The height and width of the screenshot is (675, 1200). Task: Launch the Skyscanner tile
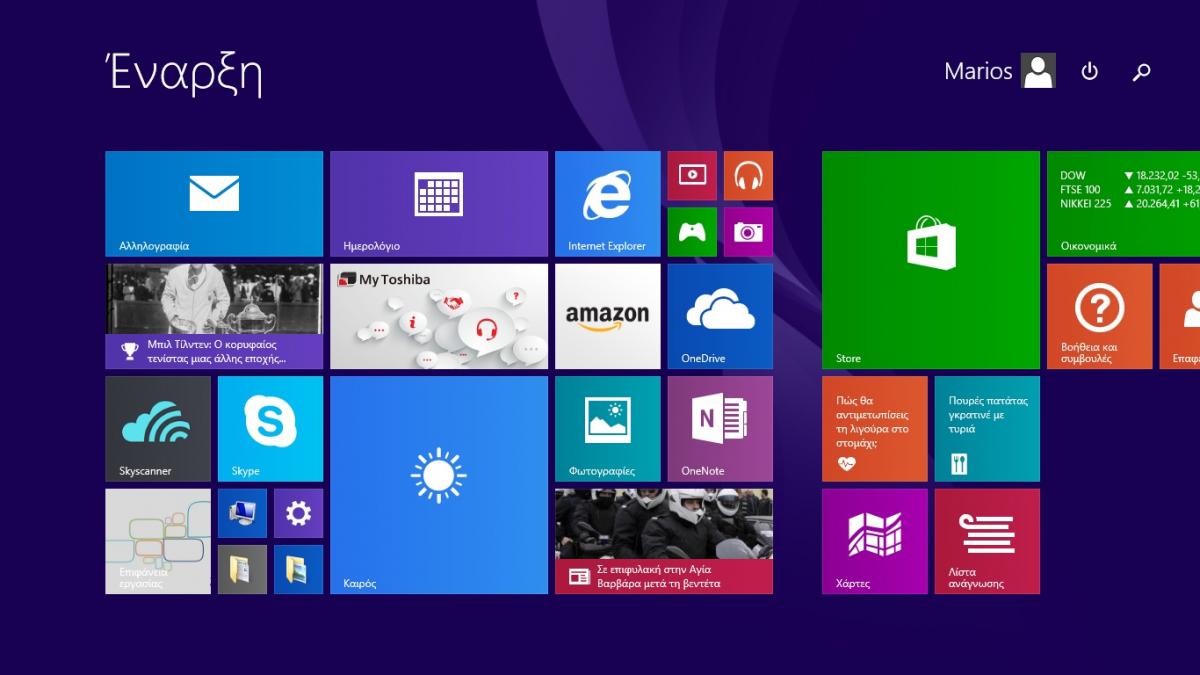pos(158,429)
